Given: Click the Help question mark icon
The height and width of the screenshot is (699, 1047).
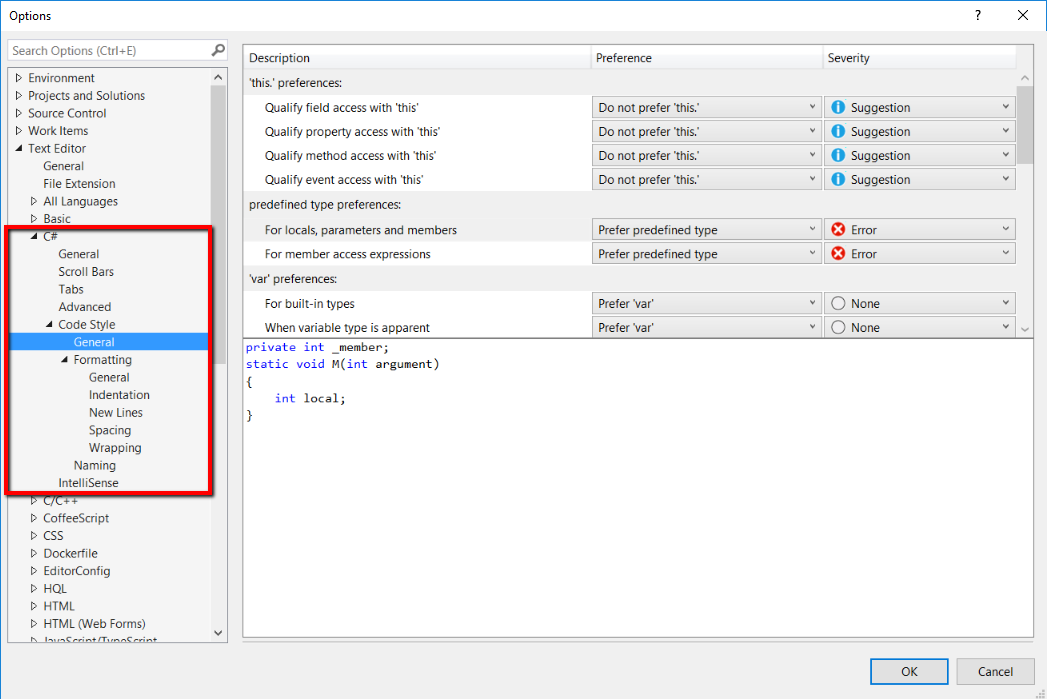Looking at the screenshot, I should 977,15.
